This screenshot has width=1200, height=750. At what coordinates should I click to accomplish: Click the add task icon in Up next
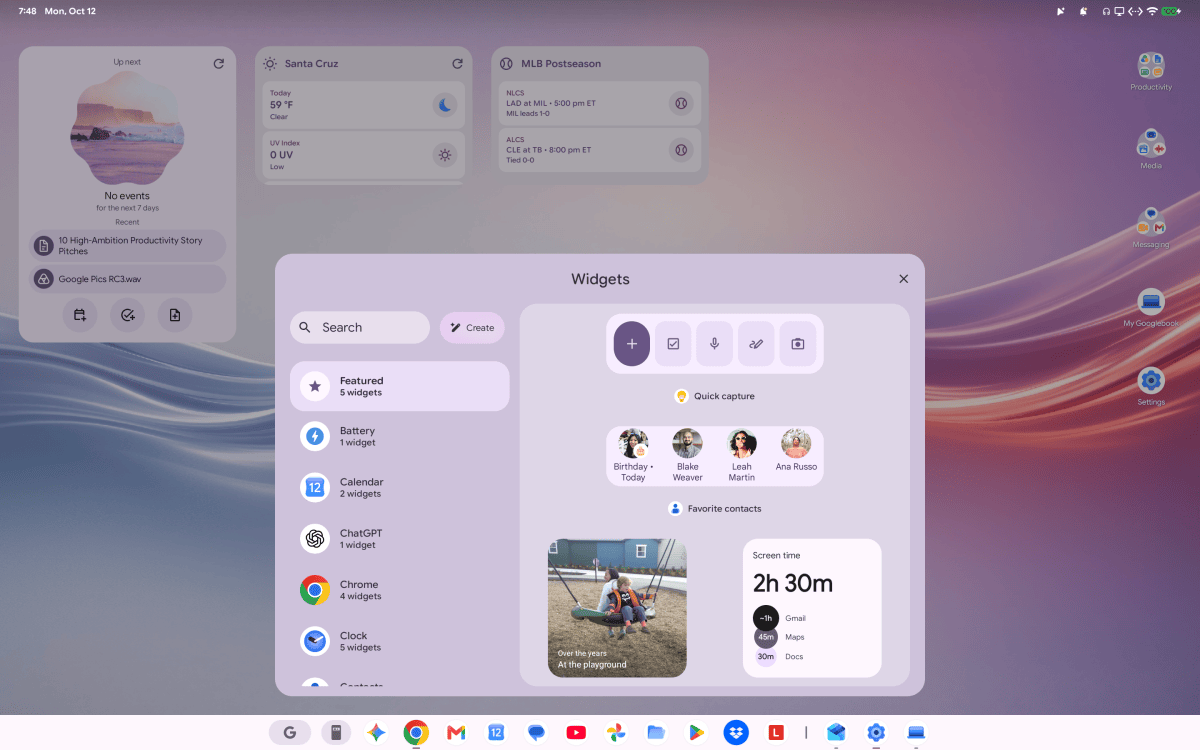coord(127,315)
